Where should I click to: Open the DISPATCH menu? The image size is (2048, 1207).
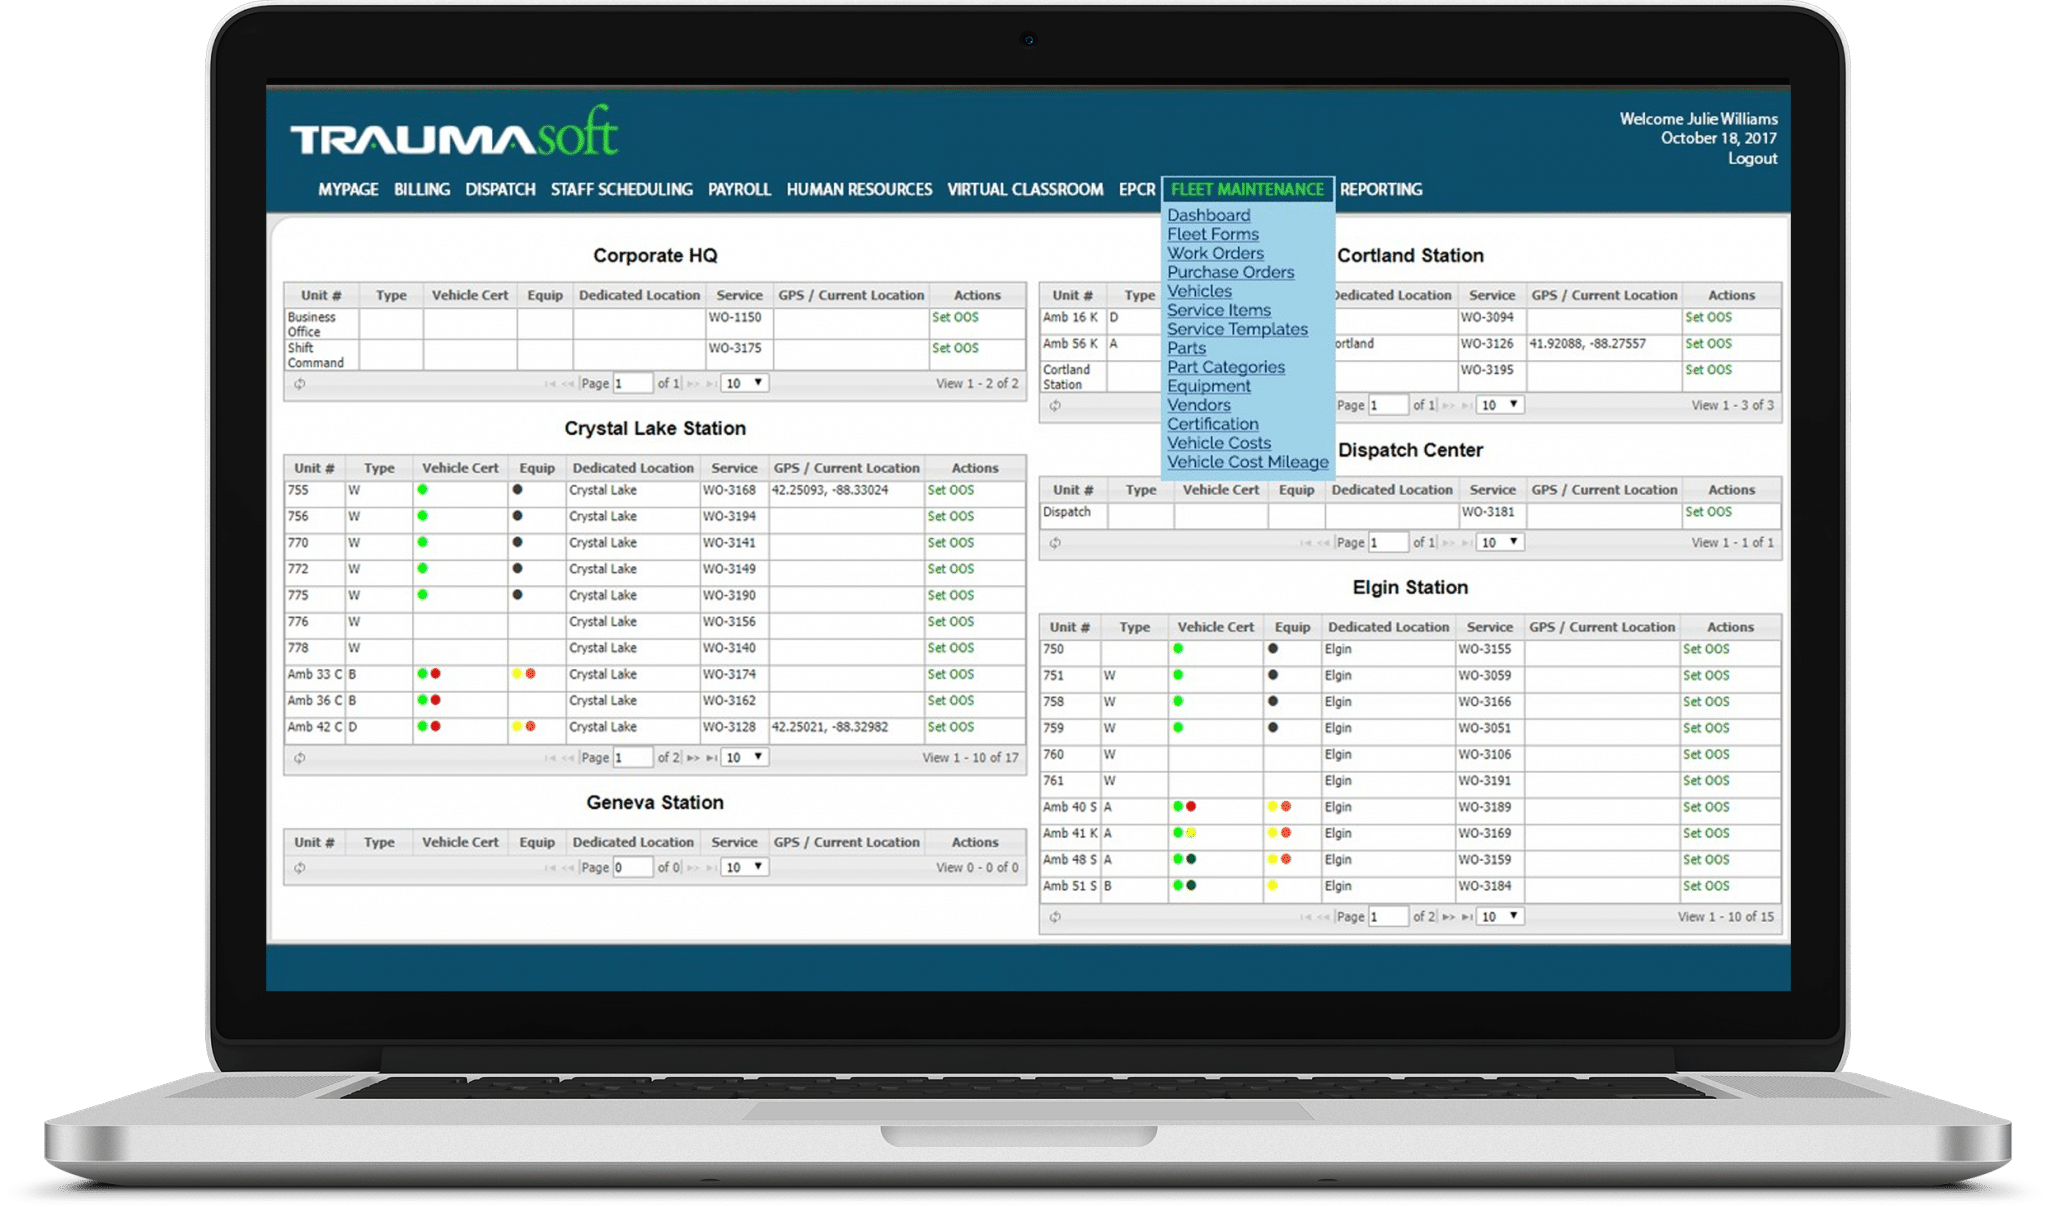500,189
